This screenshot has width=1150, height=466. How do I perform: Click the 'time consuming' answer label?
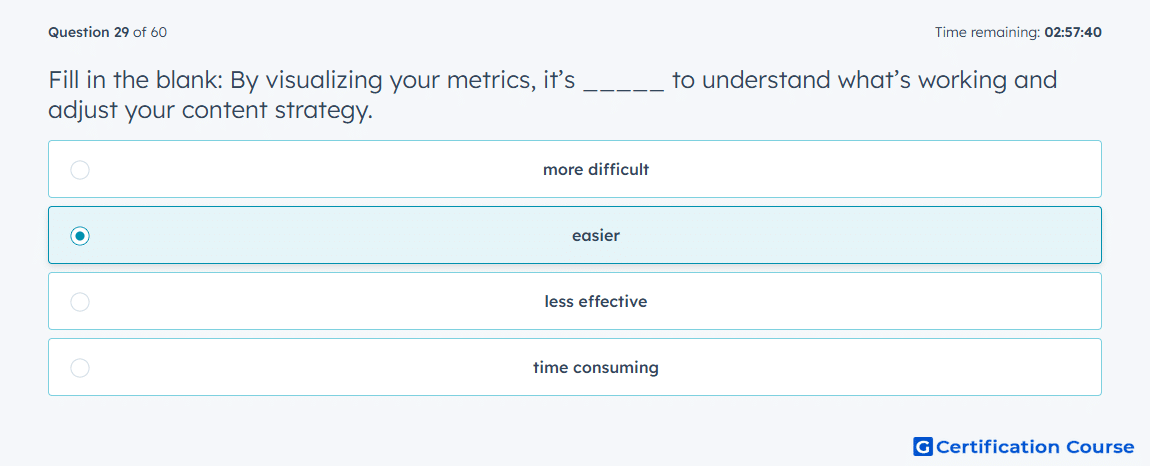pos(596,368)
